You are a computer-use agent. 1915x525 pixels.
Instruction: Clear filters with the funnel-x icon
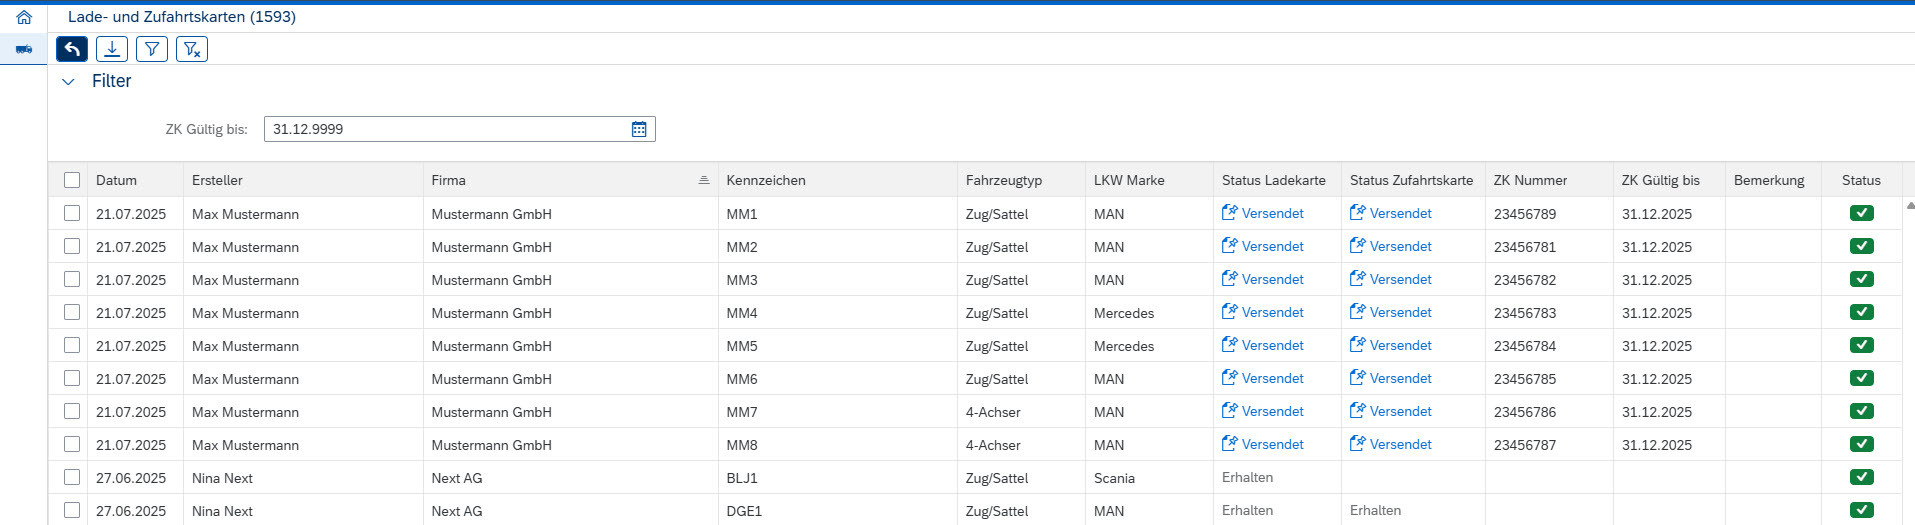click(192, 49)
